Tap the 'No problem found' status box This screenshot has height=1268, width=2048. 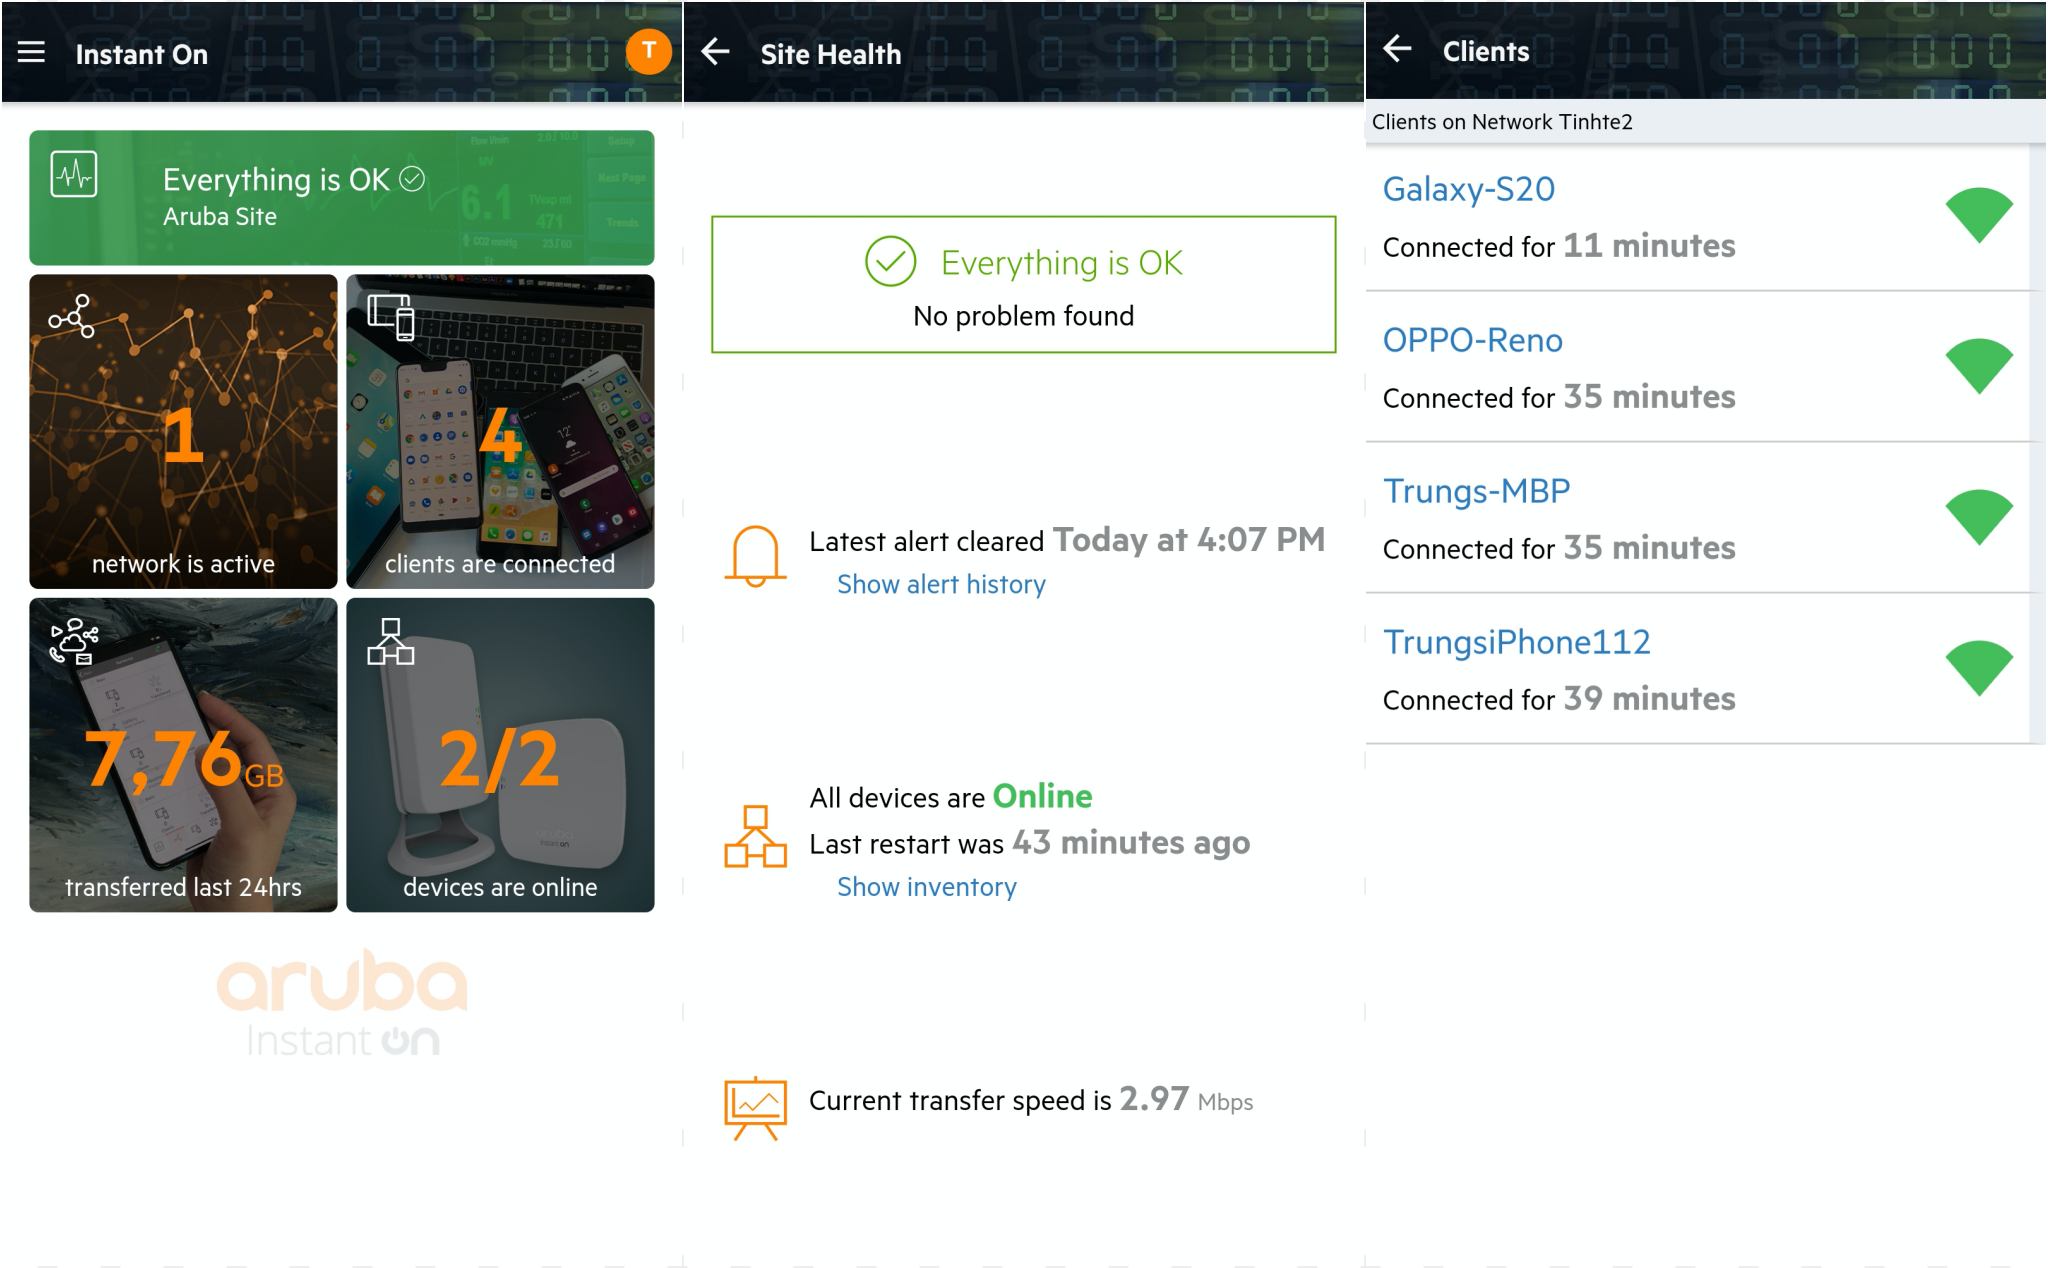coord(1023,284)
